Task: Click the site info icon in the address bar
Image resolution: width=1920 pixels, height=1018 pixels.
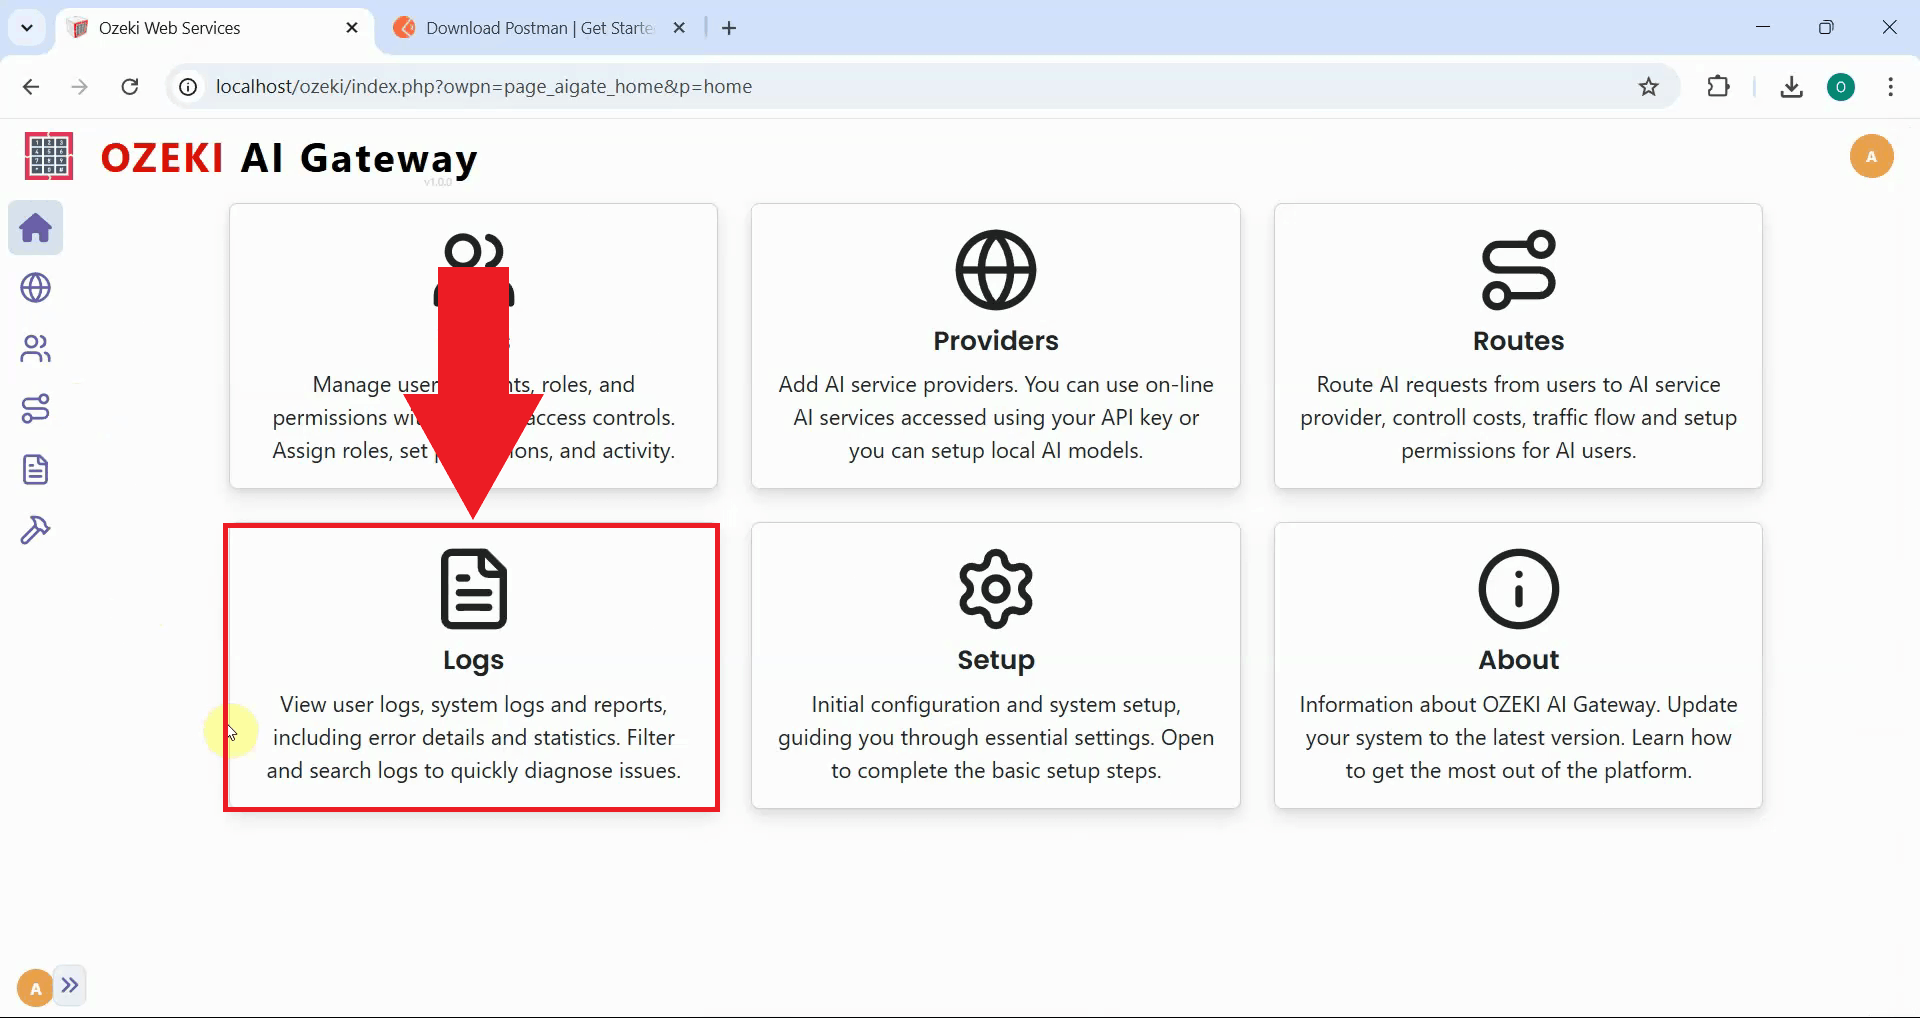Action: [x=186, y=87]
